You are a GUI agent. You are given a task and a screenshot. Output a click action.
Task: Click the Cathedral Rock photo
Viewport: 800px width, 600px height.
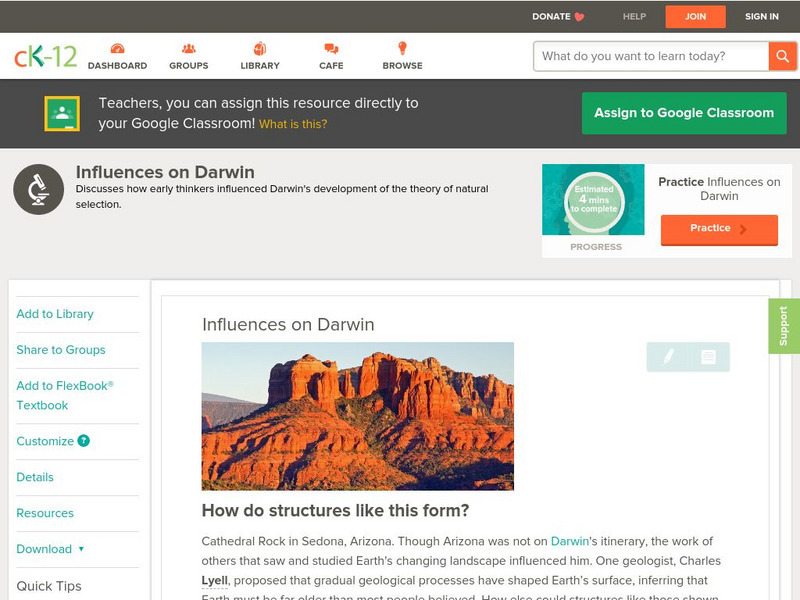pyautogui.click(x=358, y=416)
